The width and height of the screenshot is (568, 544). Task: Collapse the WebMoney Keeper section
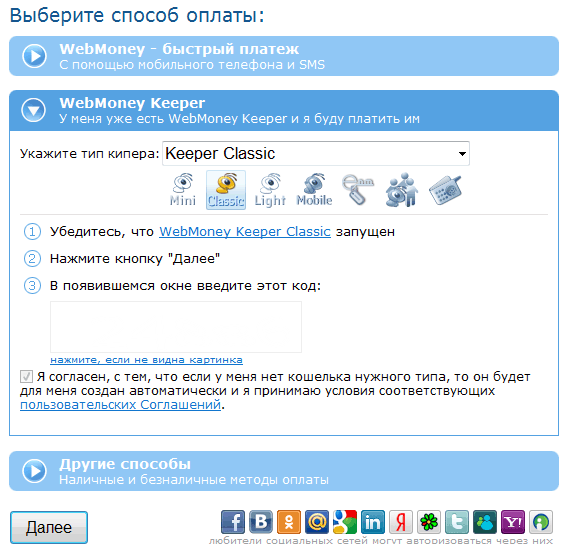click(x=284, y=110)
